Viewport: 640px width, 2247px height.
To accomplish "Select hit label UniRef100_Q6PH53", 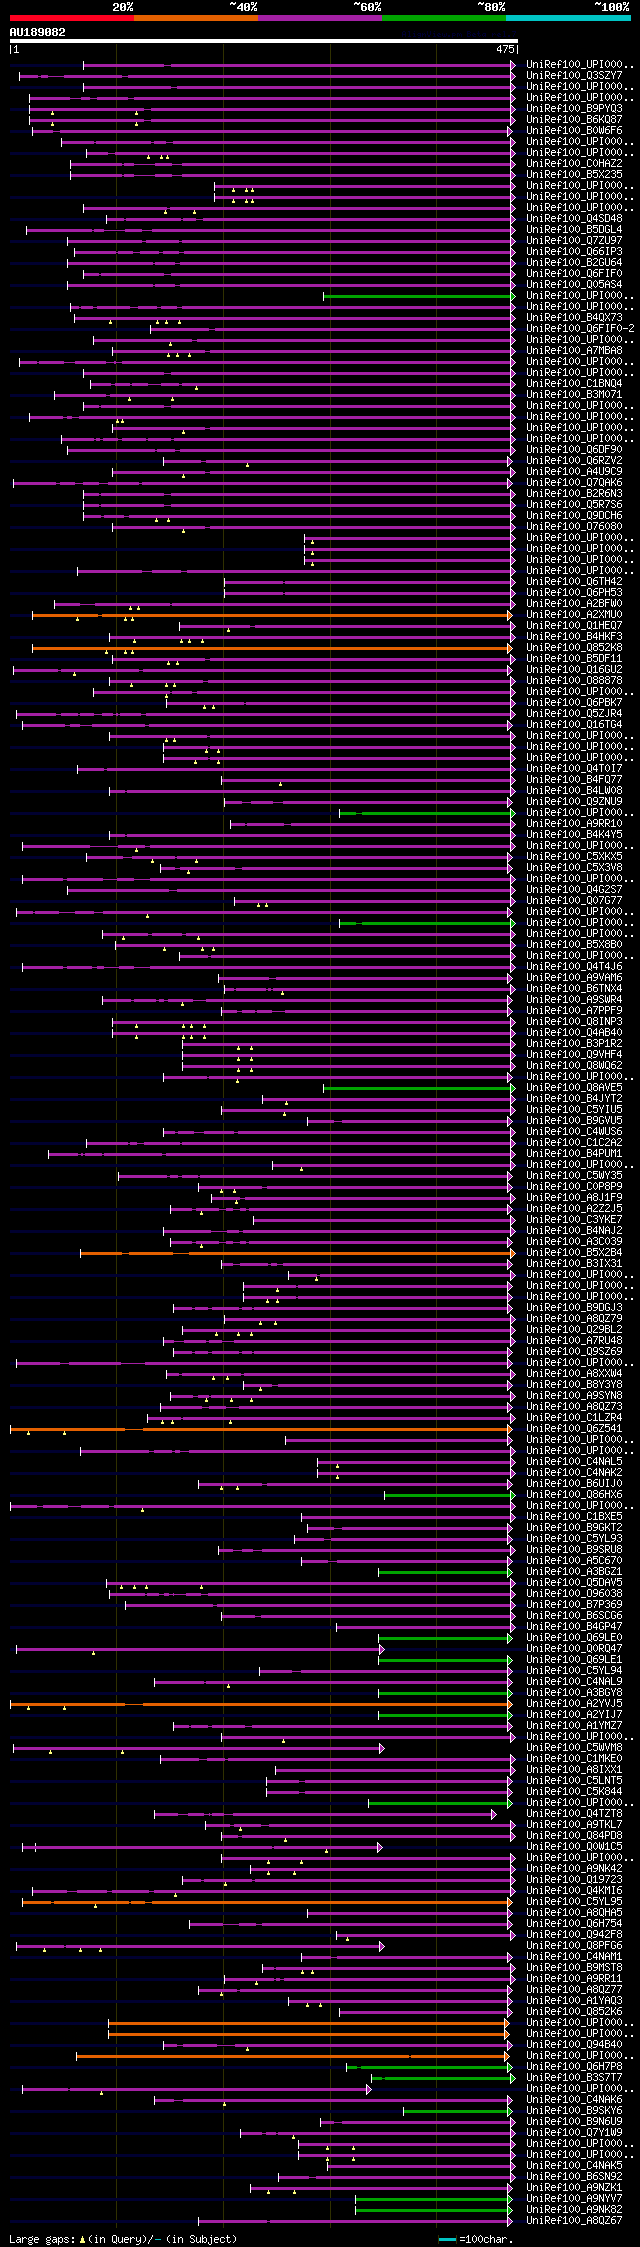I will 574,592.
